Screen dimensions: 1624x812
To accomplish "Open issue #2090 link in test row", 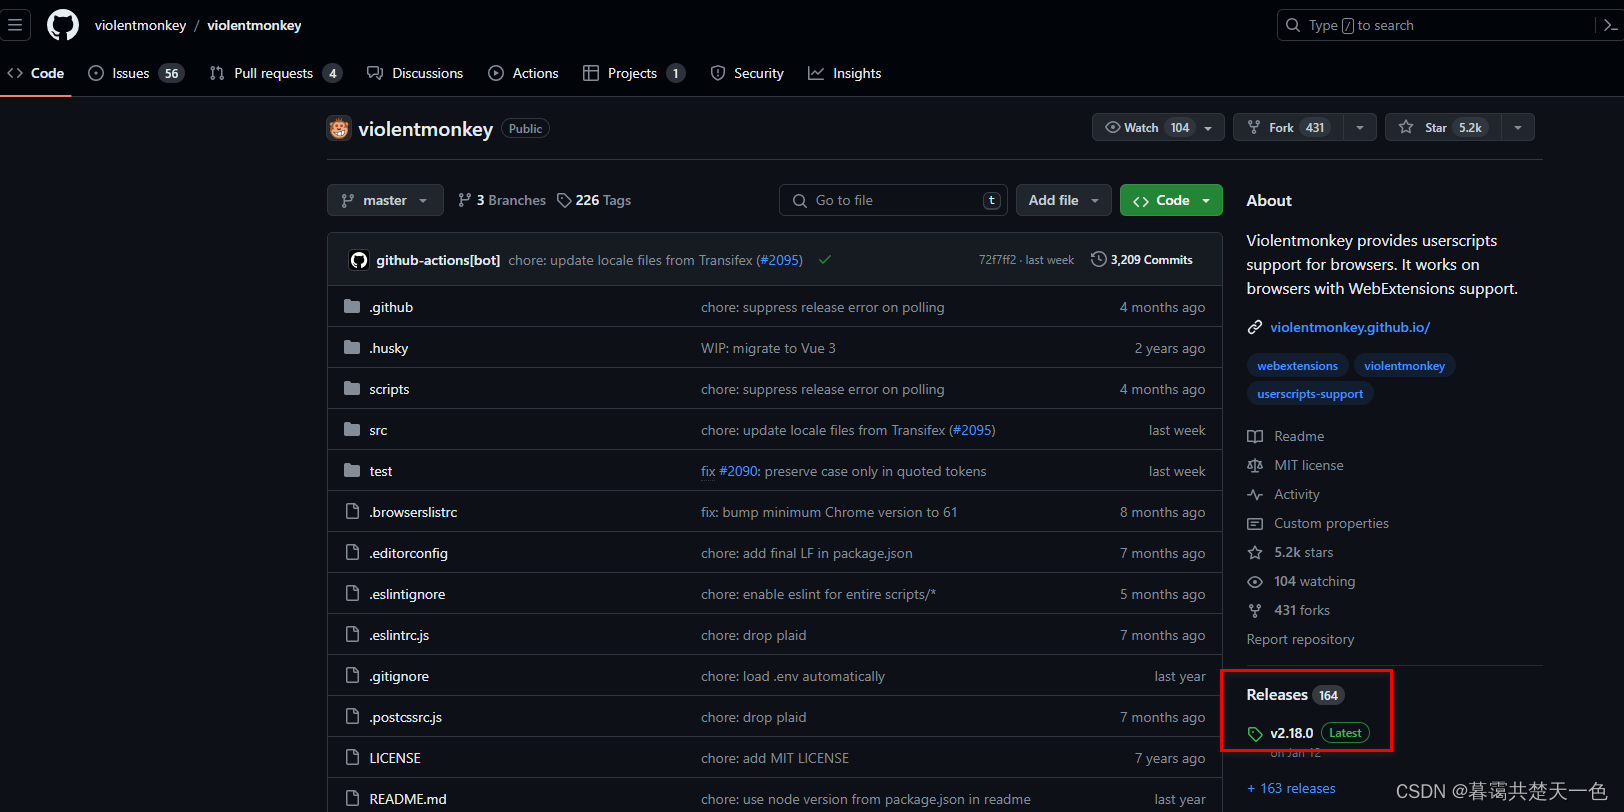I will pos(740,471).
